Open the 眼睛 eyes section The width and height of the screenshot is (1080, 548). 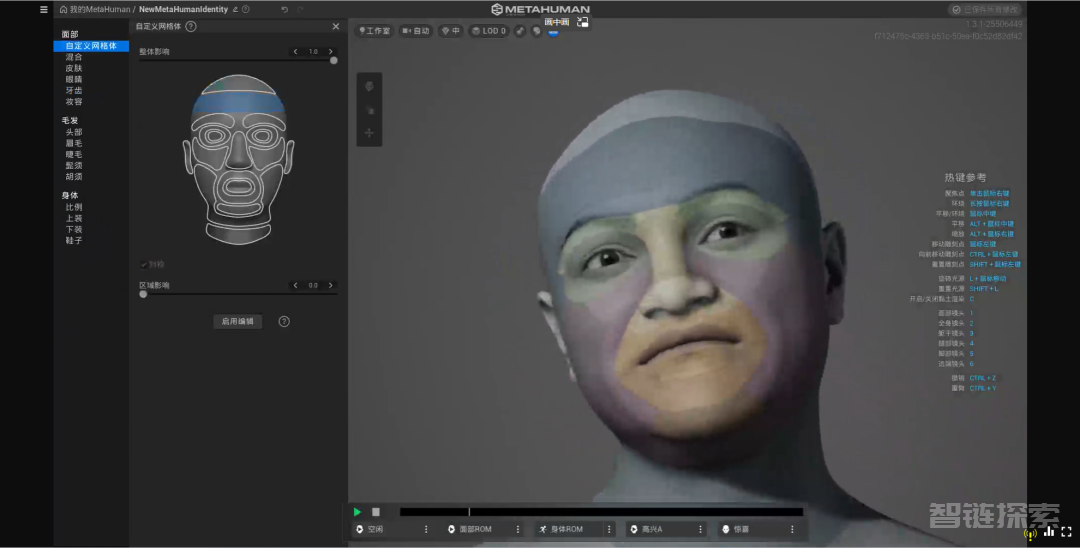pyautogui.click(x=74, y=79)
